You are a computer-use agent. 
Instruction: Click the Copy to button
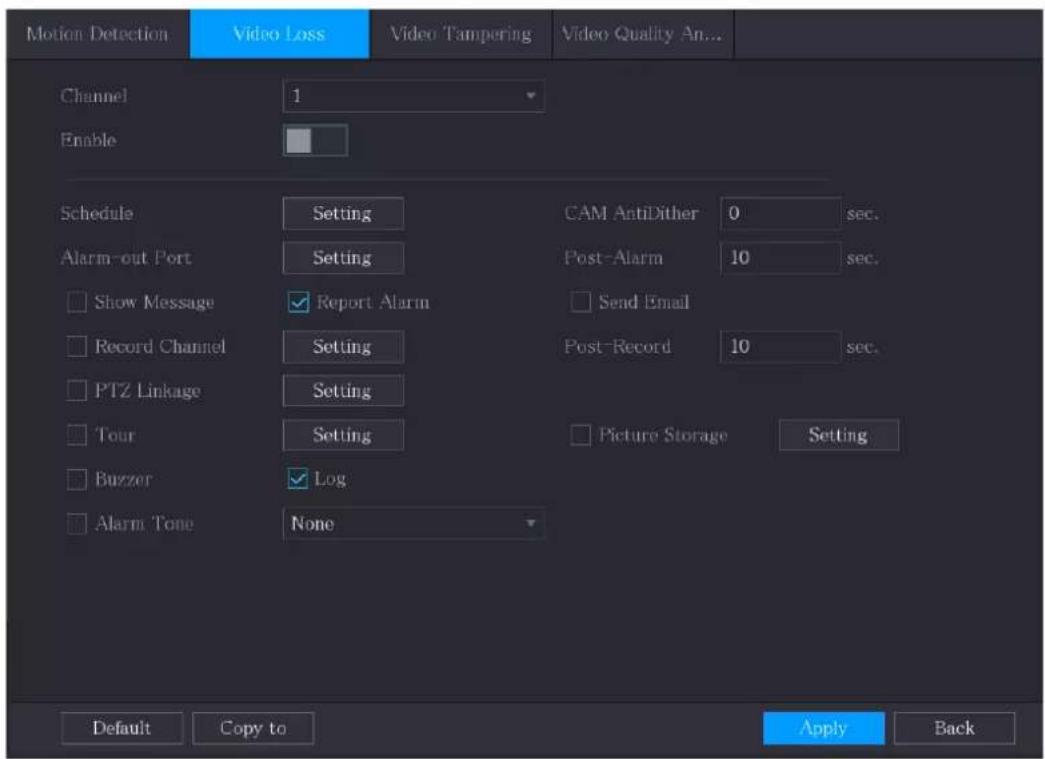tap(253, 728)
